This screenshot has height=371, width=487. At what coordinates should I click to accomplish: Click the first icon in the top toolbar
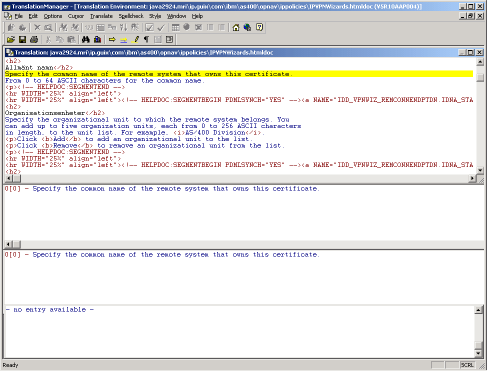coord(11,27)
